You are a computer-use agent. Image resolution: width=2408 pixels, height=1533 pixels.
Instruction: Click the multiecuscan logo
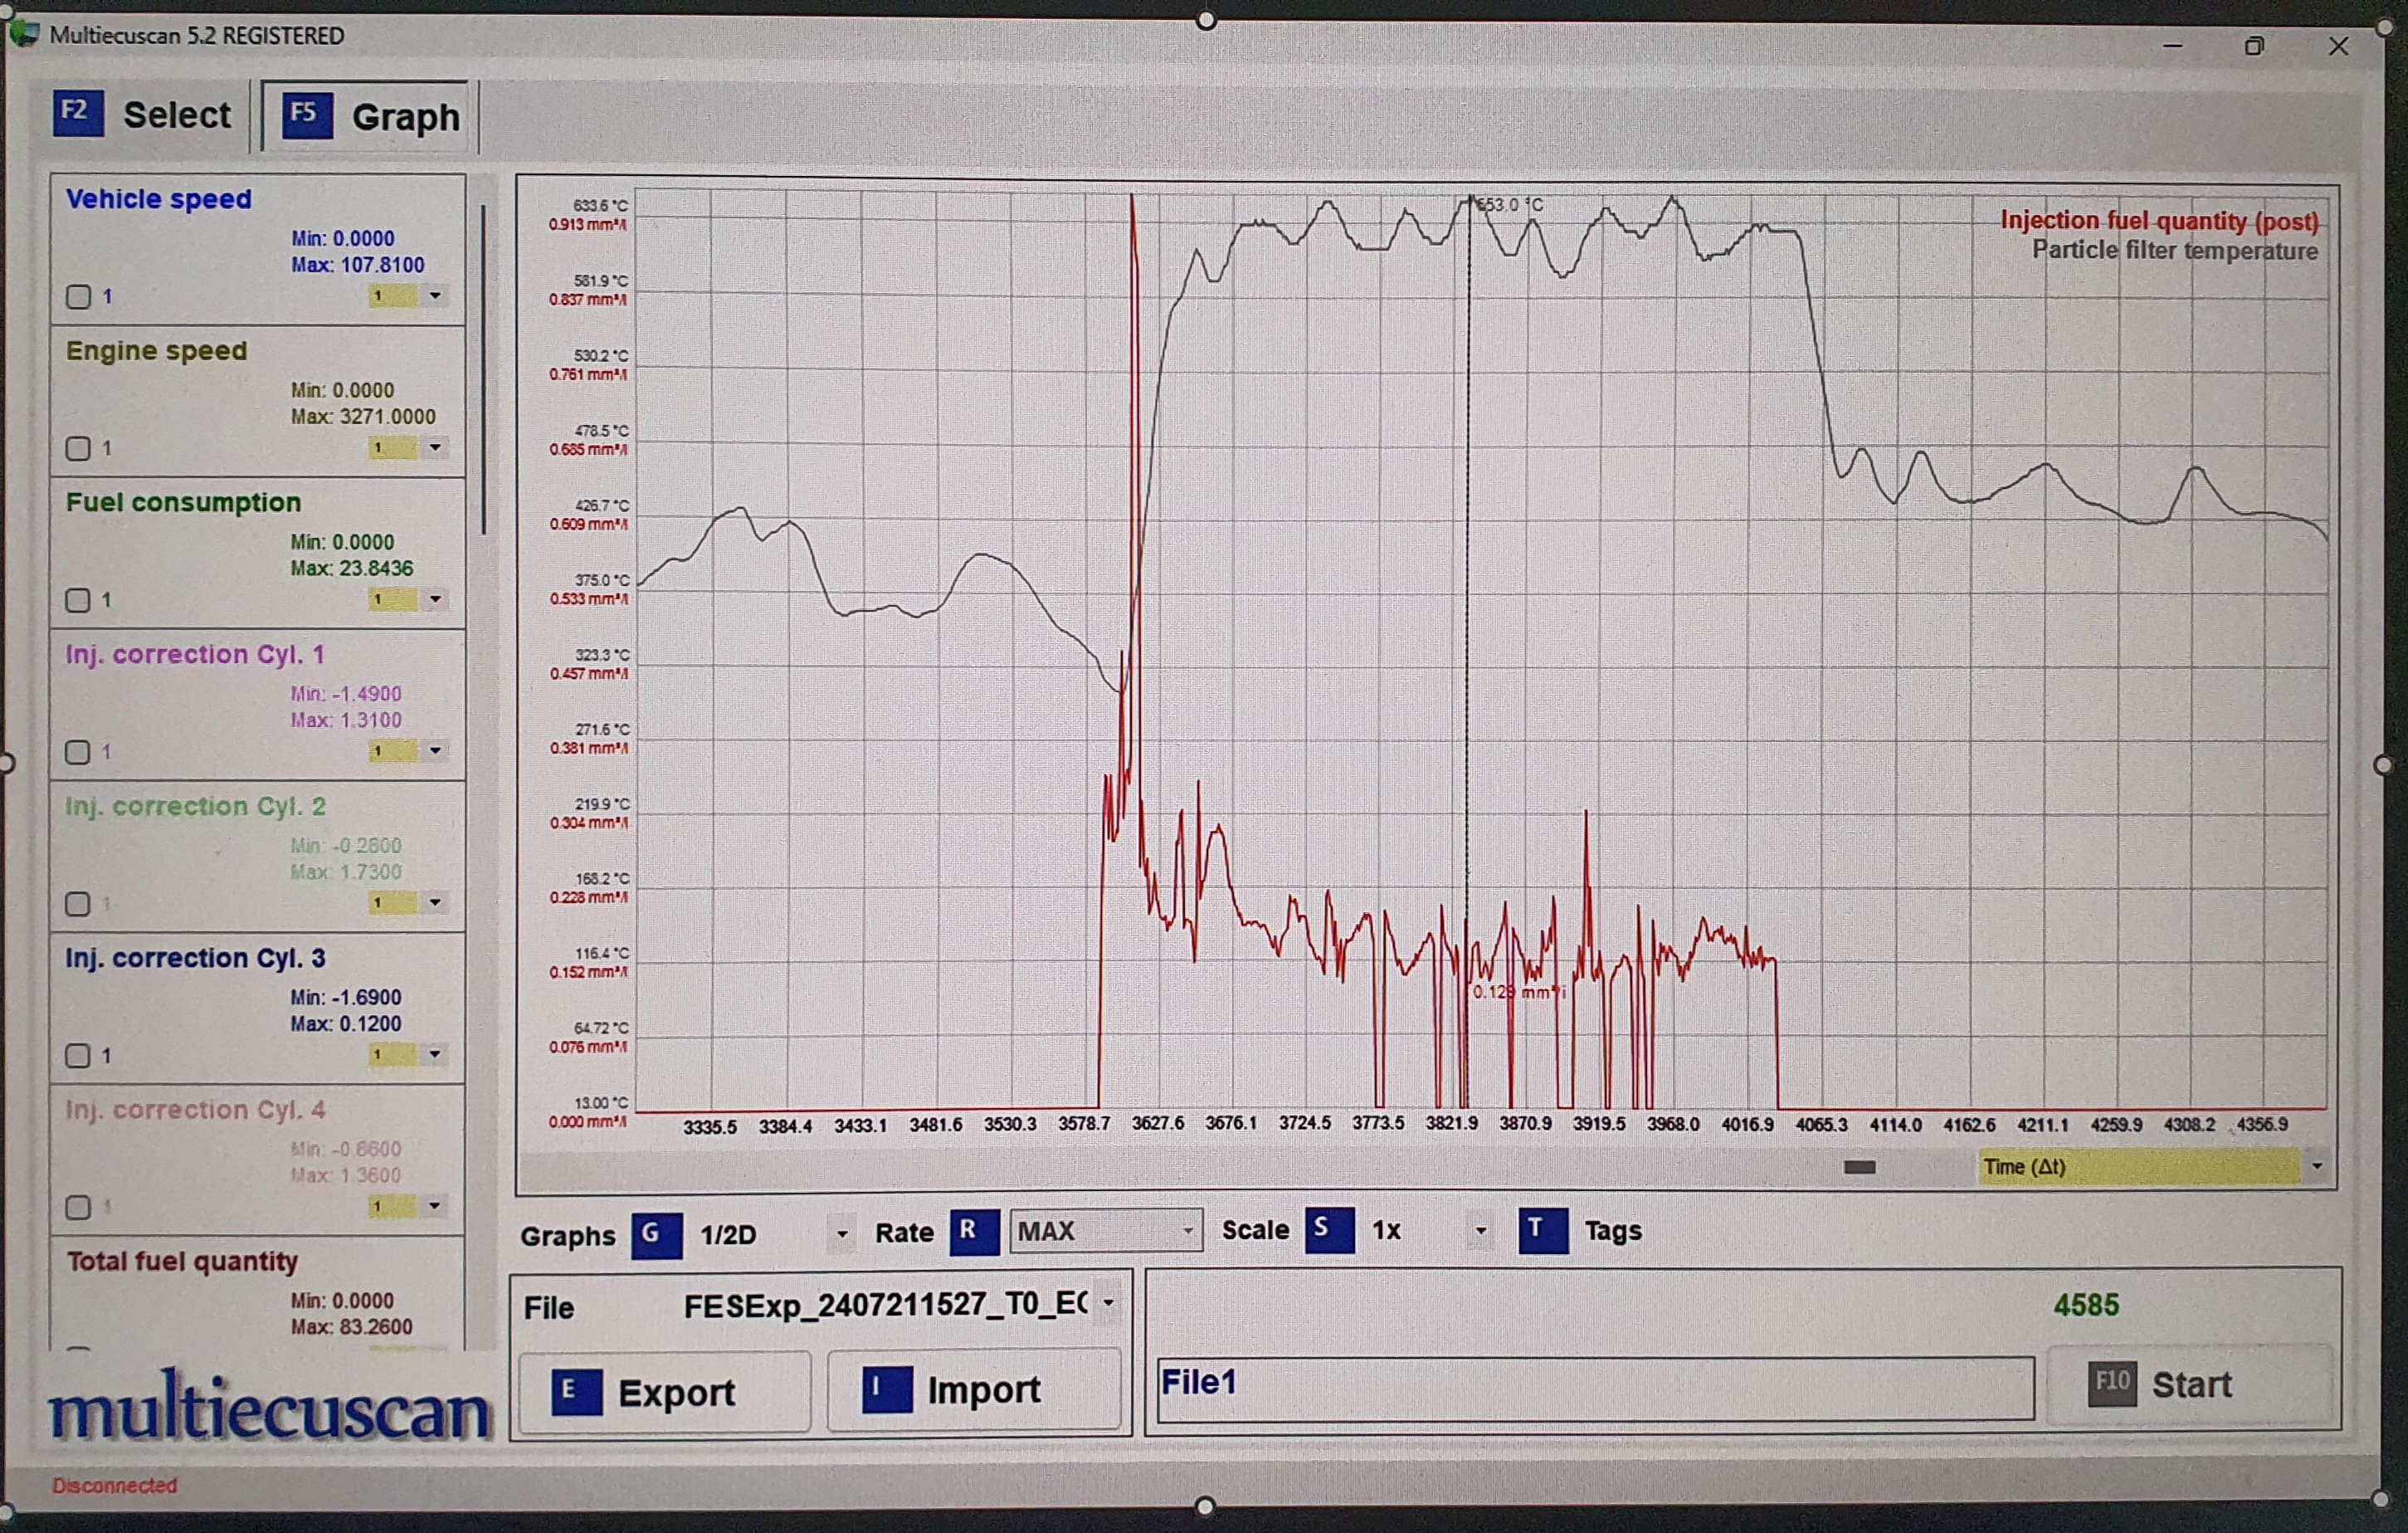click(270, 1407)
